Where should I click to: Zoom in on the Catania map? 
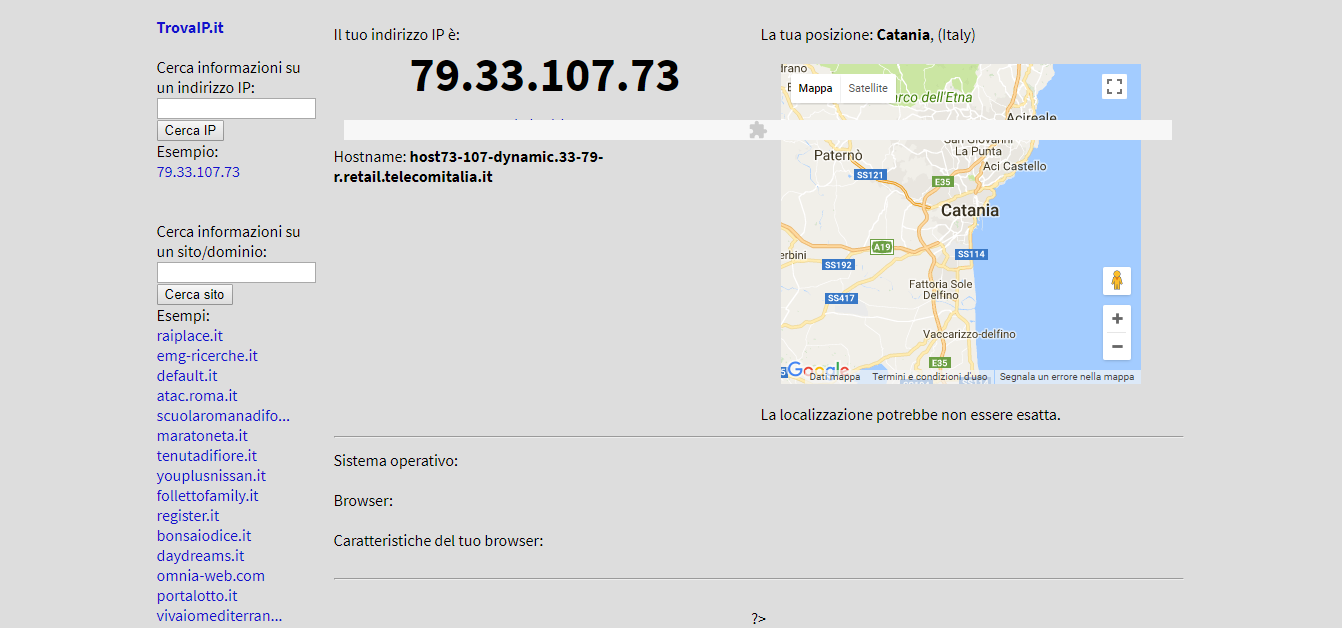[1117, 319]
